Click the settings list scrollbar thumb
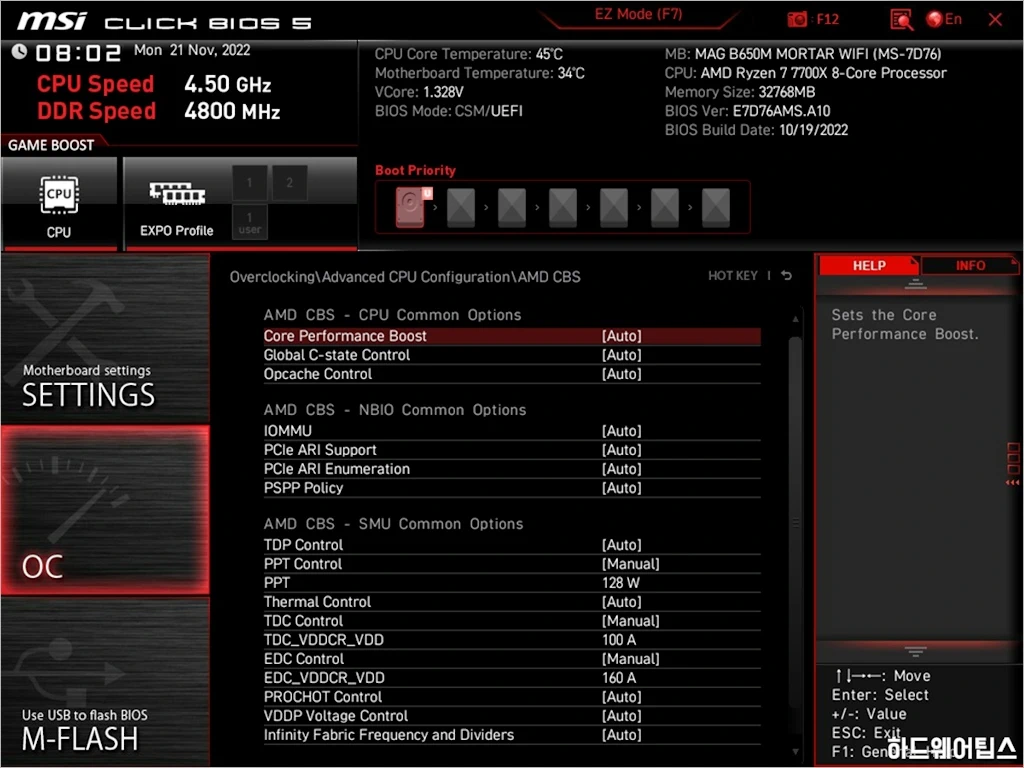Screen dimensions: 1024x768 (x=795, y=522)
